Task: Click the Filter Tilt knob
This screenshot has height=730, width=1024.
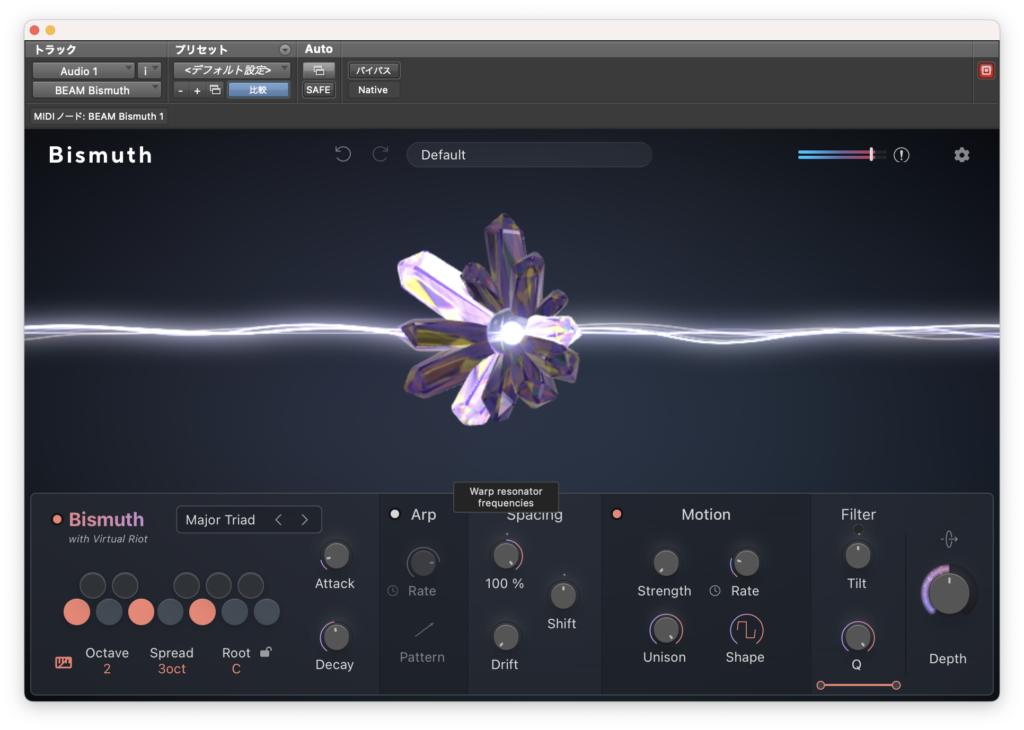Action: 857,555
